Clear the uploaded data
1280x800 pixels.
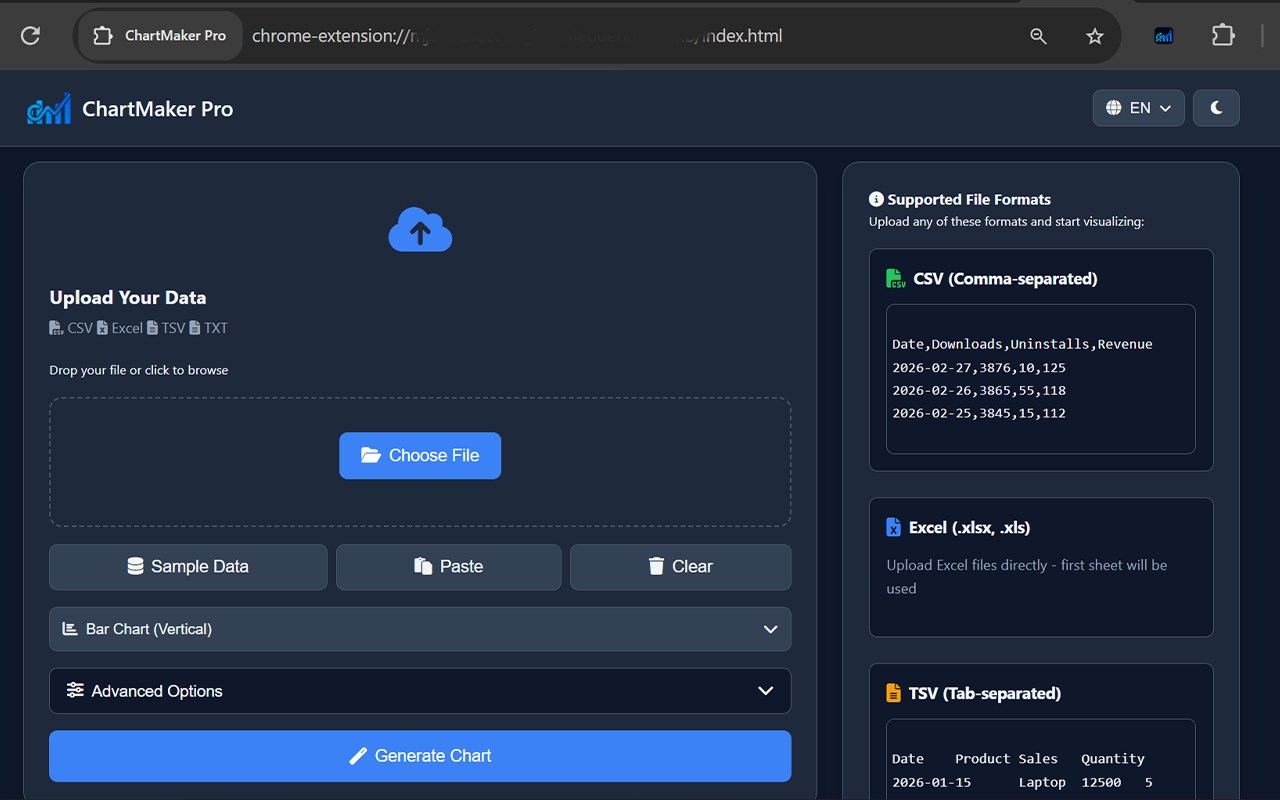pos(680,567)
